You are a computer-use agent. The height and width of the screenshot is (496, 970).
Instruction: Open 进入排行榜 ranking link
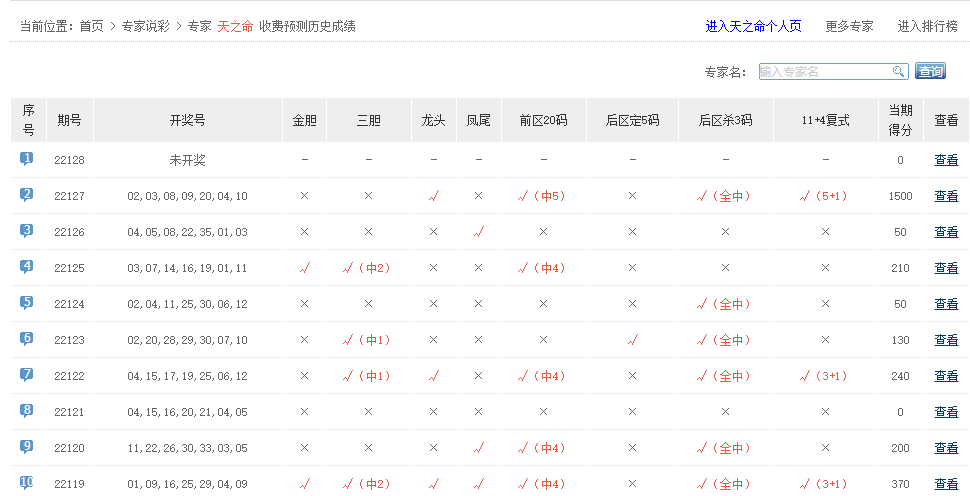click(x=927, y=26)
